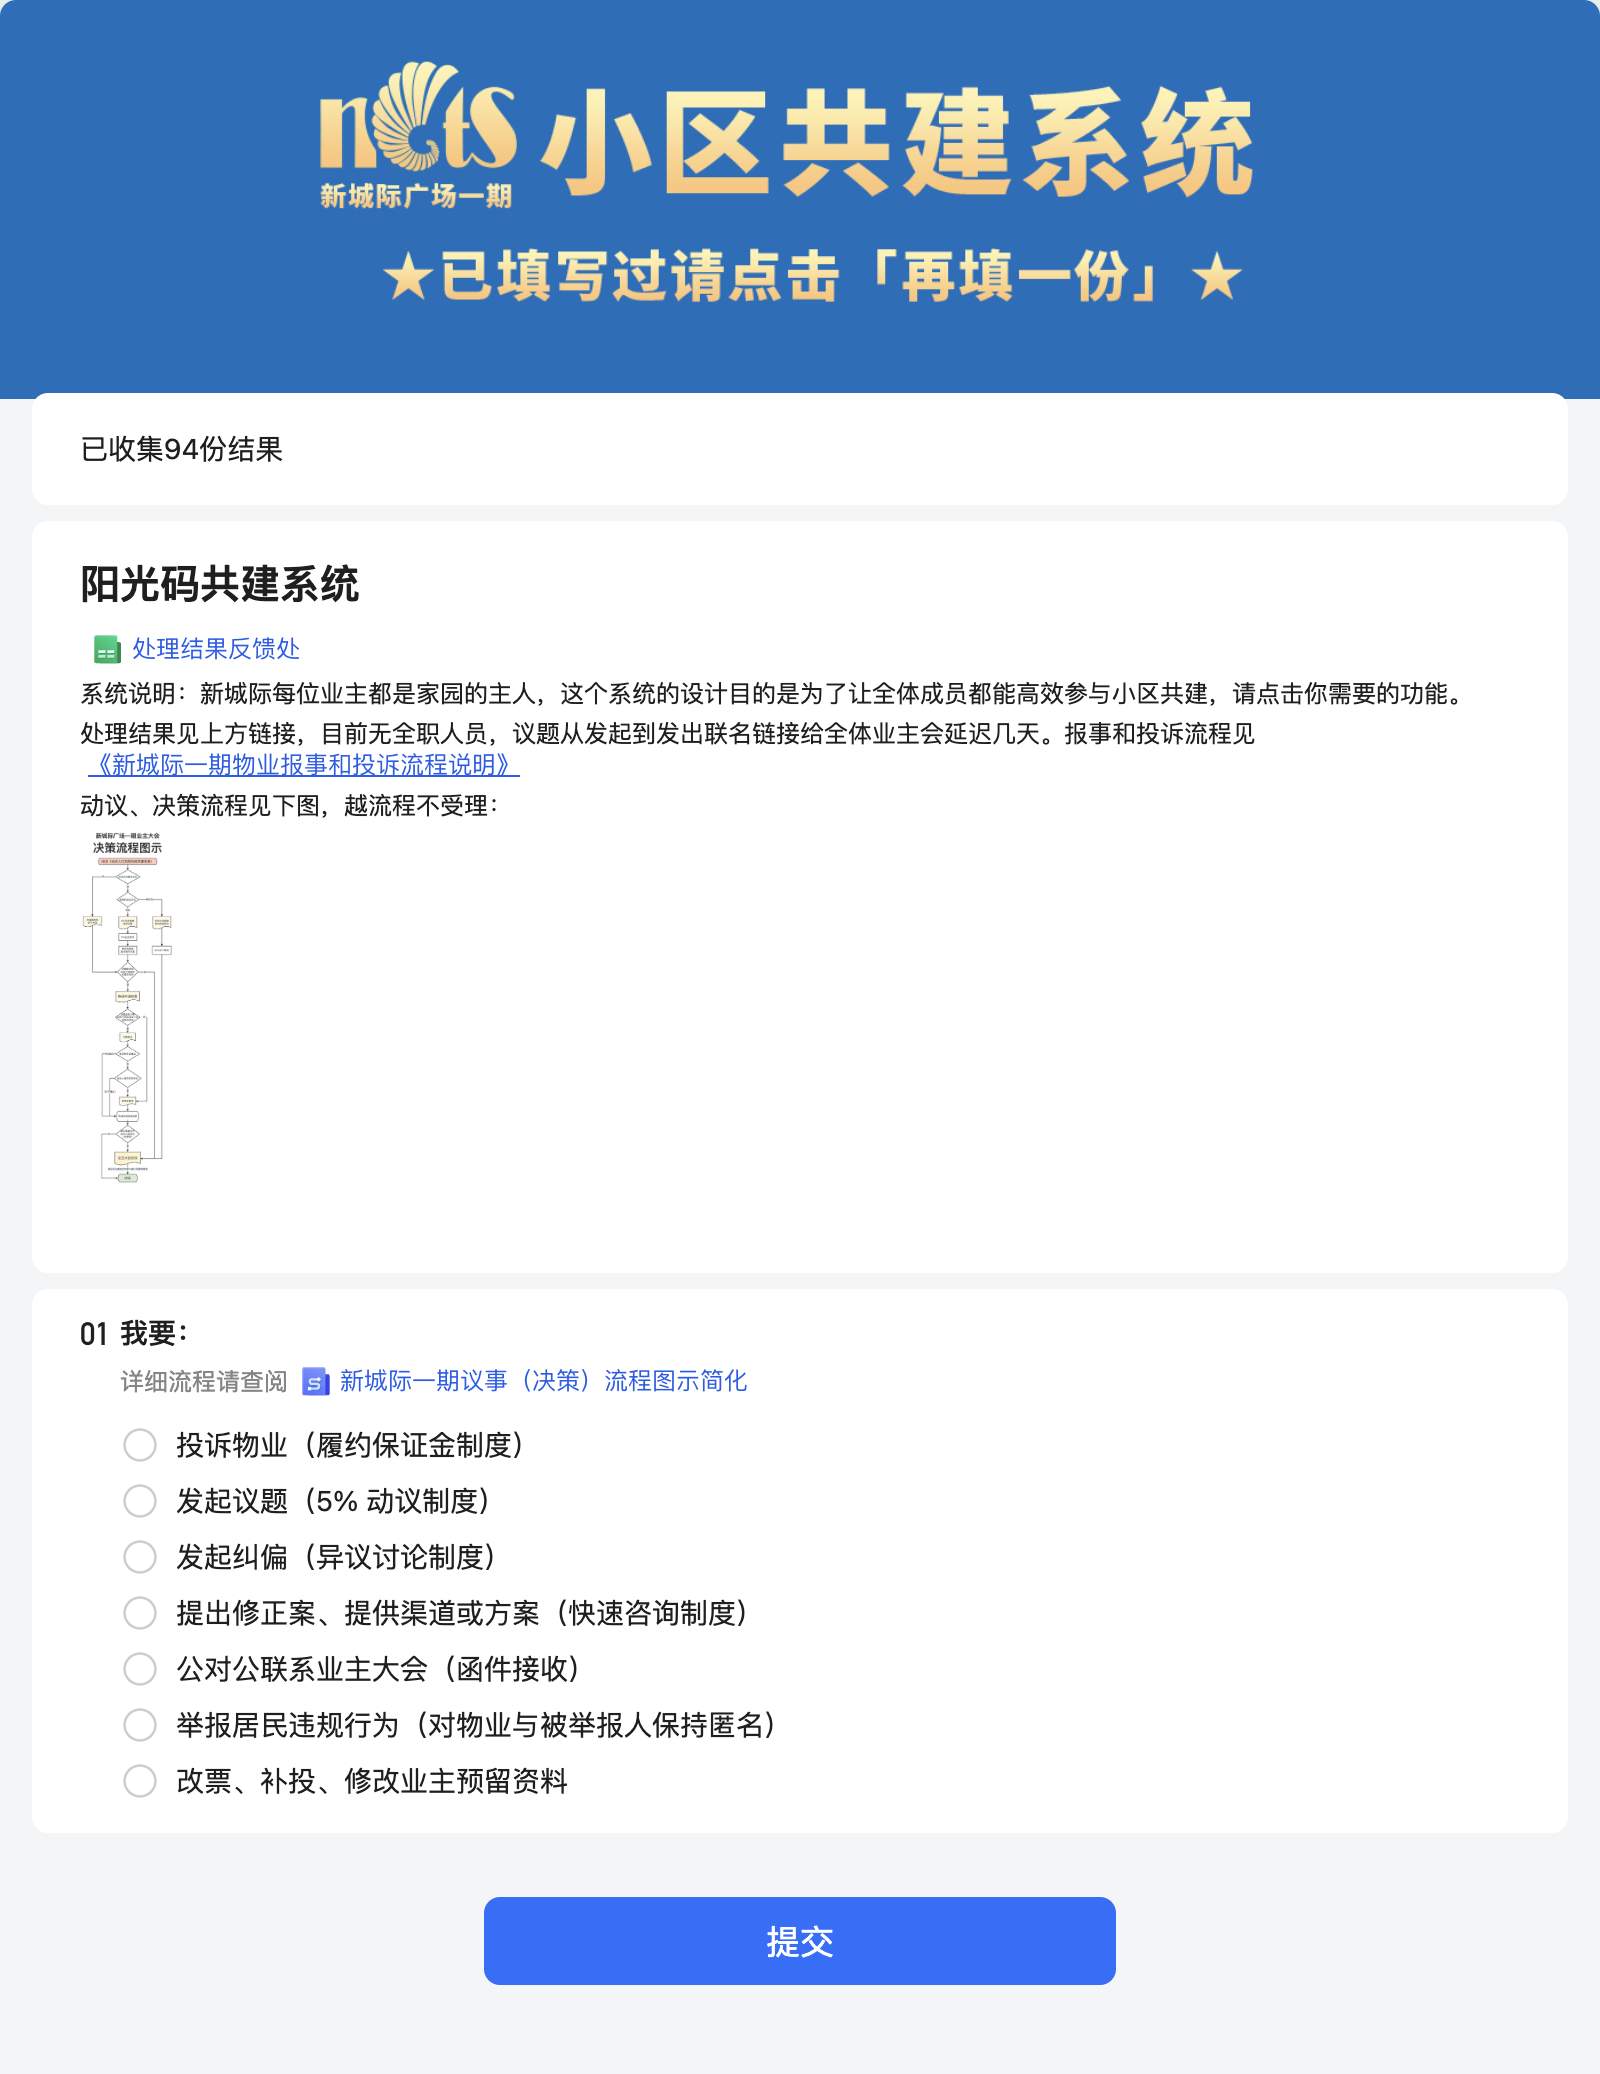The height and width of the screenshot is (2074, 1600).
Task: Select 举报居民违规行为 option
Action: (x=140, y=1725)
